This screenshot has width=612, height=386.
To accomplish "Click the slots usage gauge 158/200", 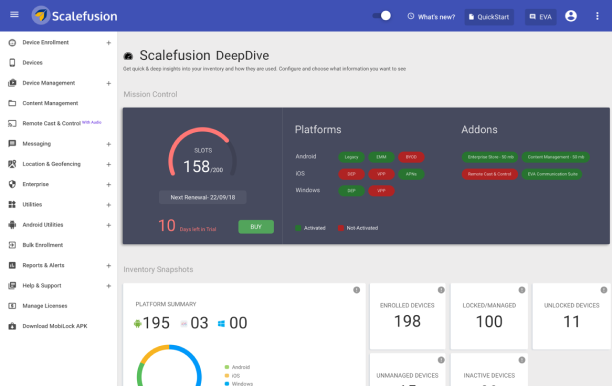I will click(x=203, y=152).
